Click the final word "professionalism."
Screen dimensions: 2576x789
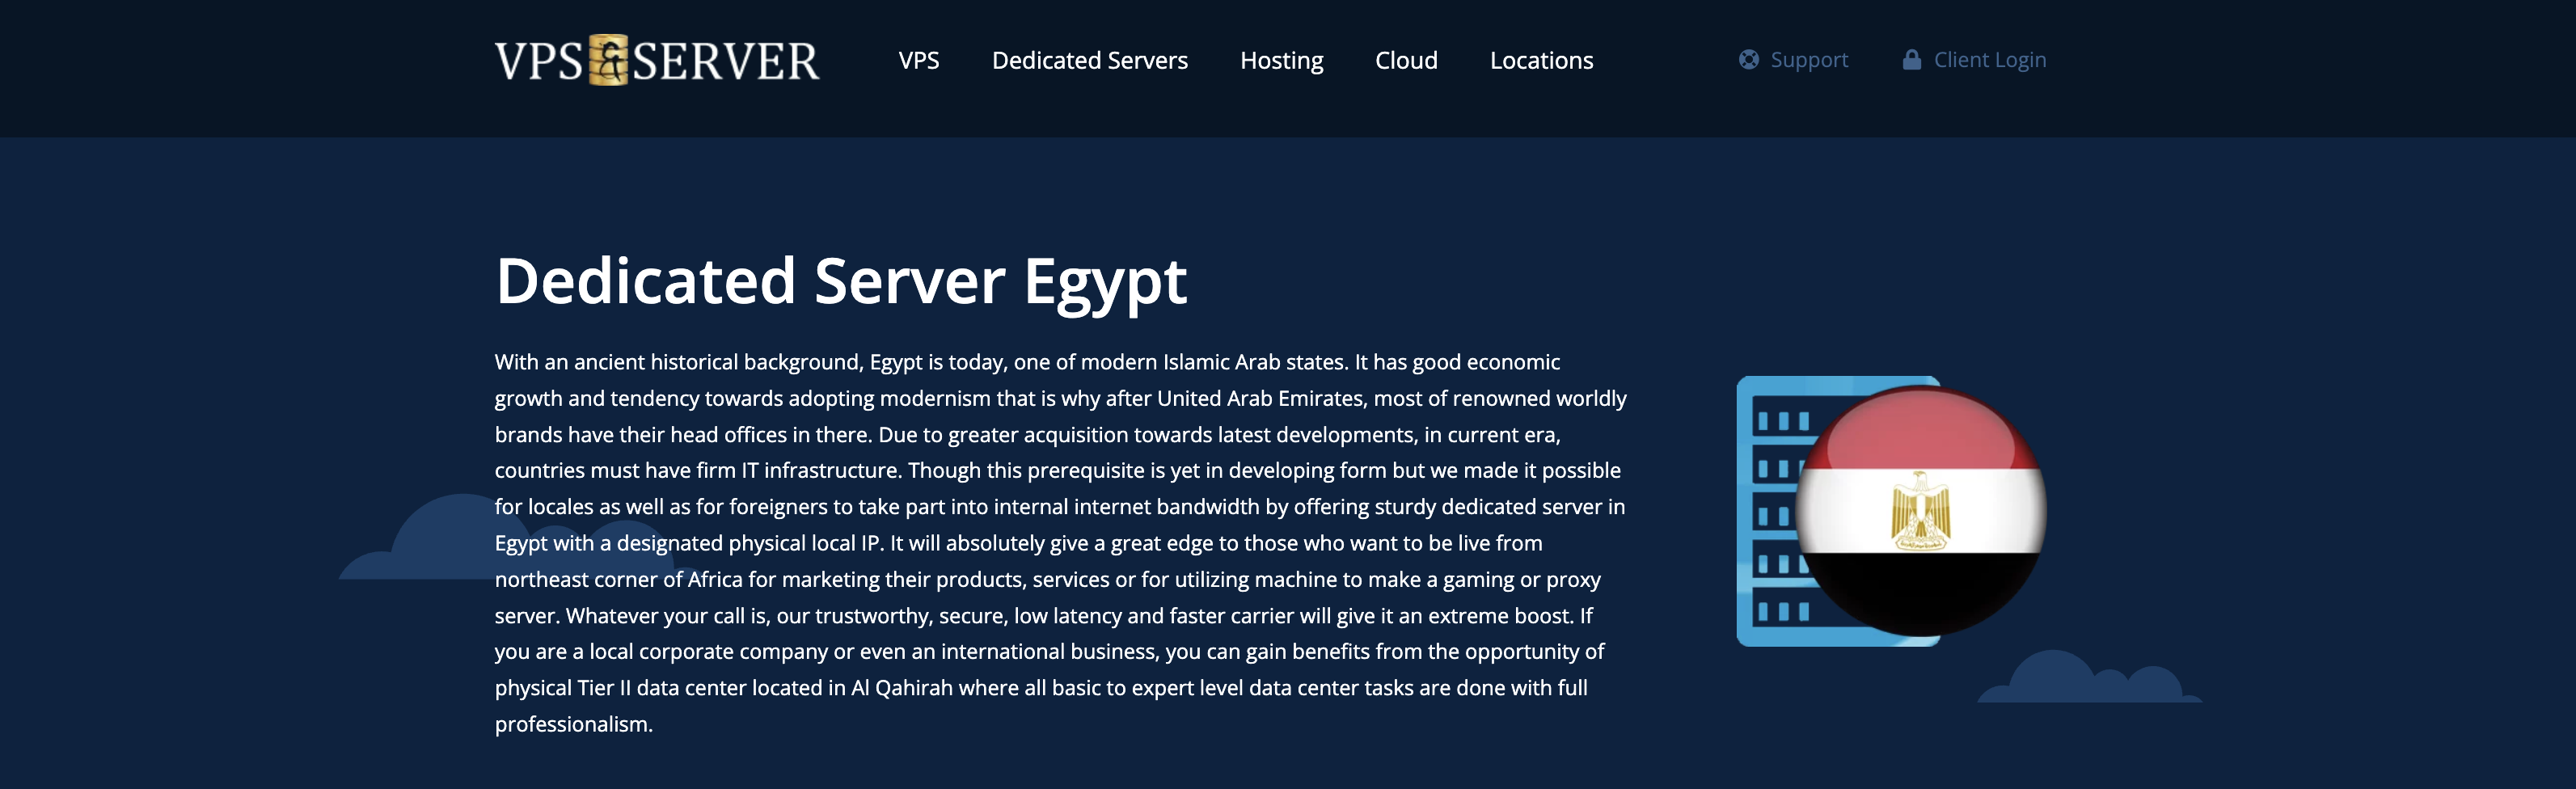click(573, 724)
